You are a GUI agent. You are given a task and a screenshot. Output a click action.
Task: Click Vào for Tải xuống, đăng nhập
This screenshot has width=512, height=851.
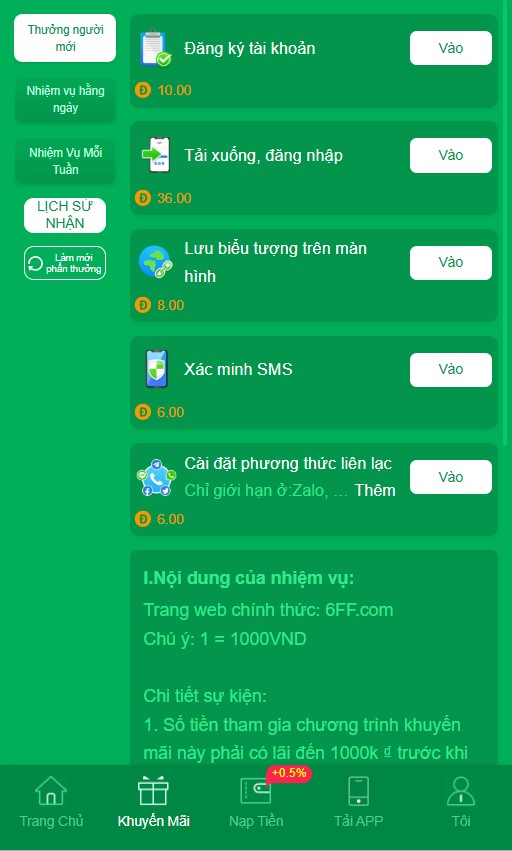(x=451, y=155)
